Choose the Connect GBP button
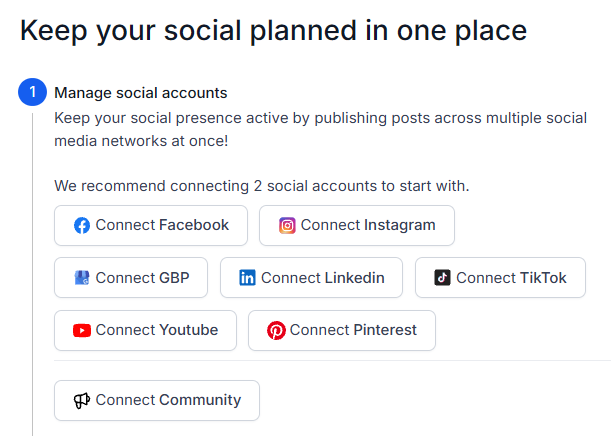Image resolution: width=611 pixels, height=439 pixels. click(132, 278)
